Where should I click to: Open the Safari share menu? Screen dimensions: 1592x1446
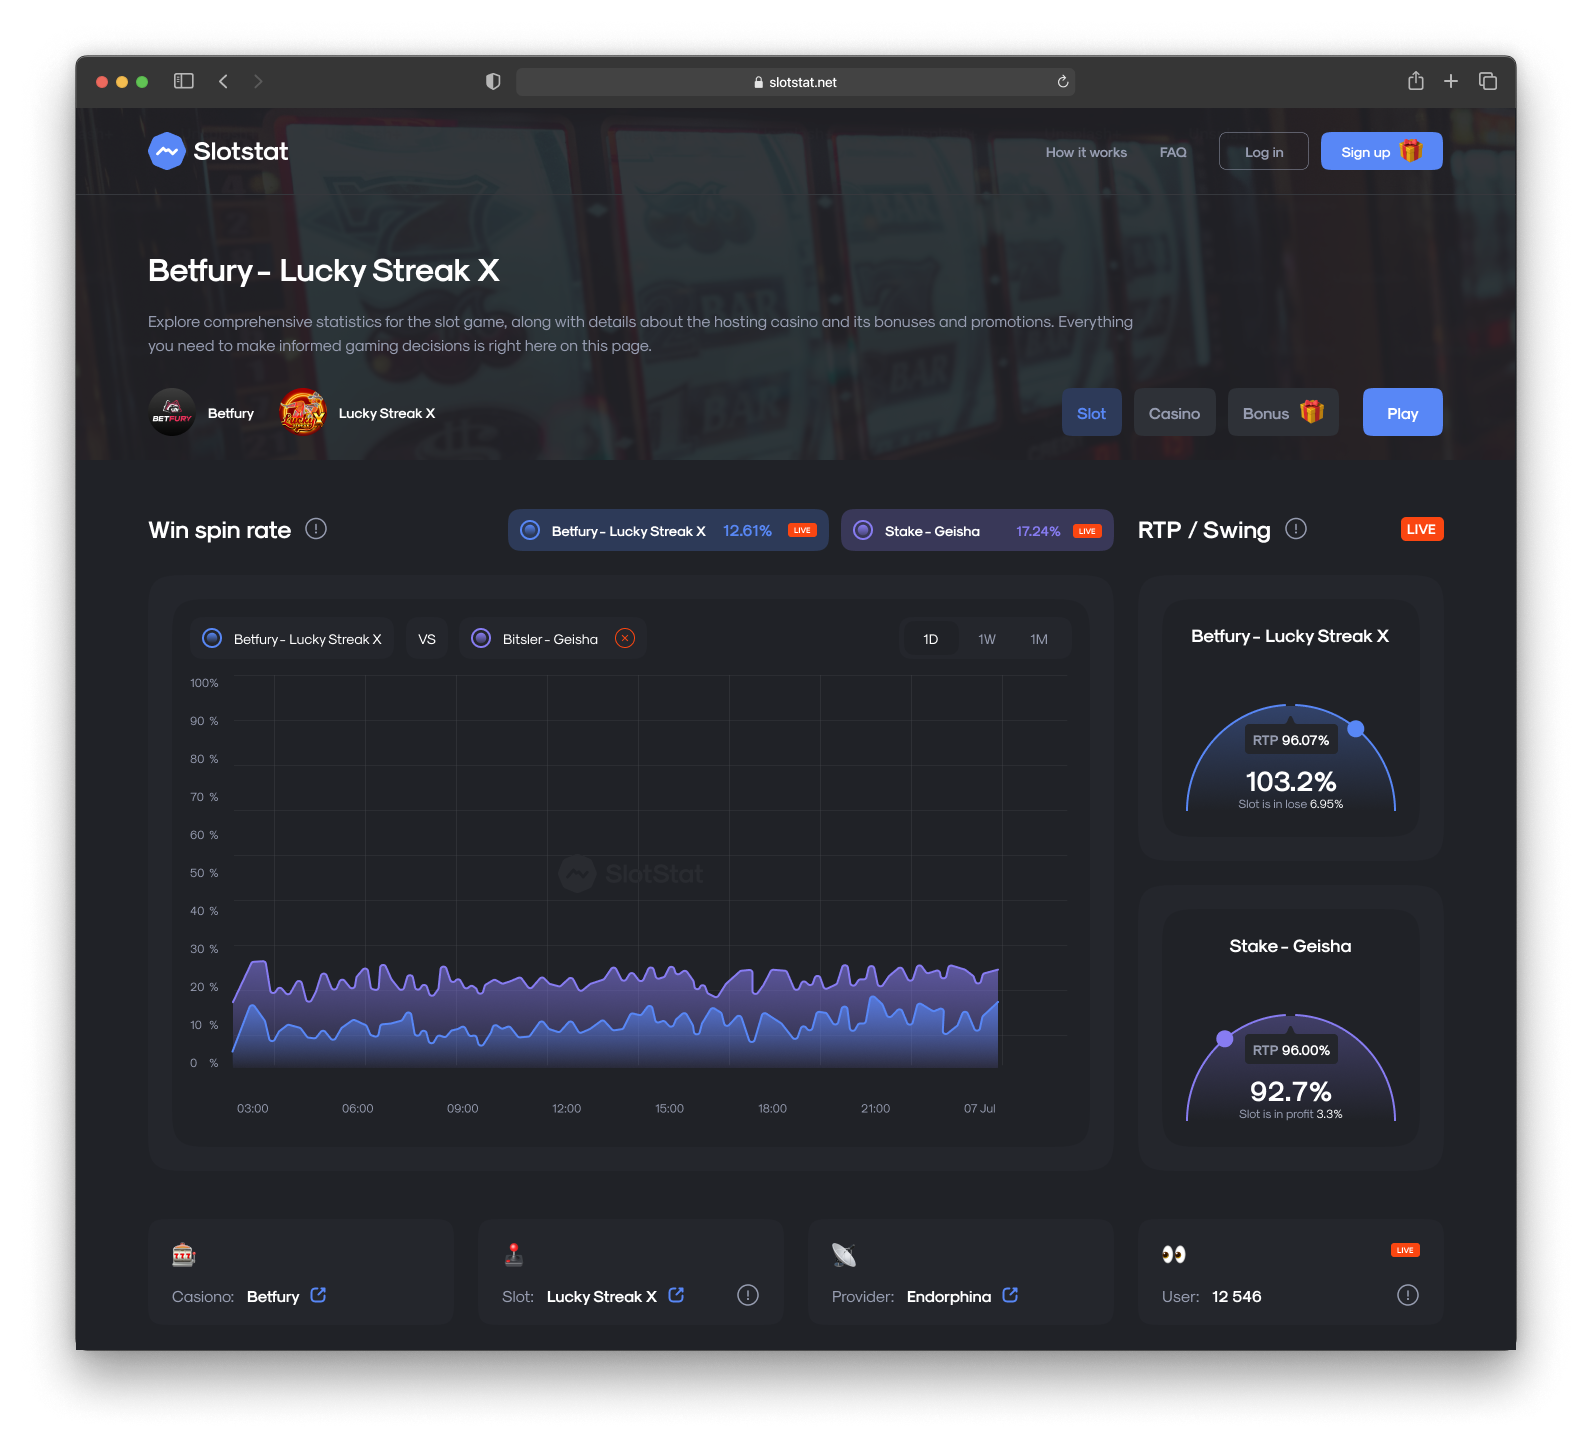(x=1416, y=81)
